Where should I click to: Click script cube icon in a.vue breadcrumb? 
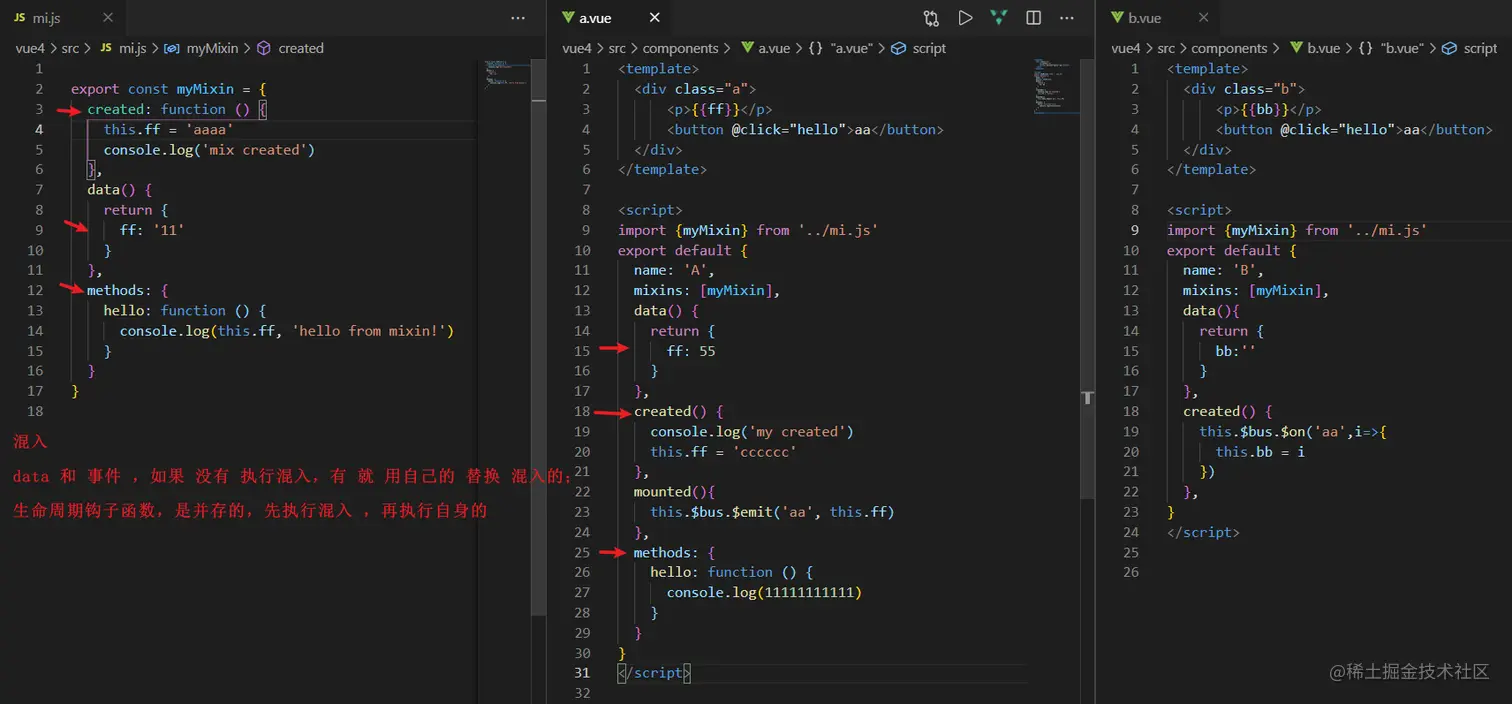coord(898,48)
